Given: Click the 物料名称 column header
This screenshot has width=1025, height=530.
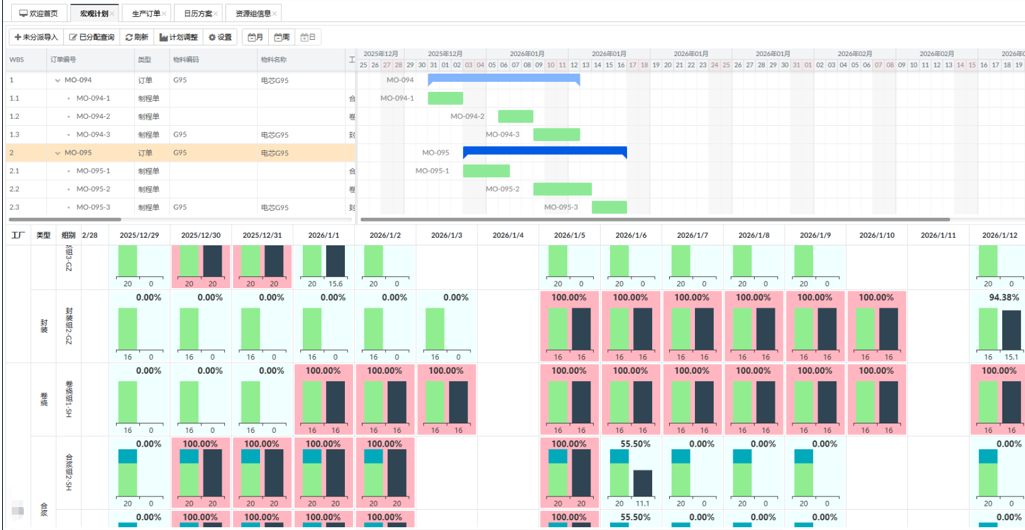Looking at the screenshot, I should tap(301, 59).
